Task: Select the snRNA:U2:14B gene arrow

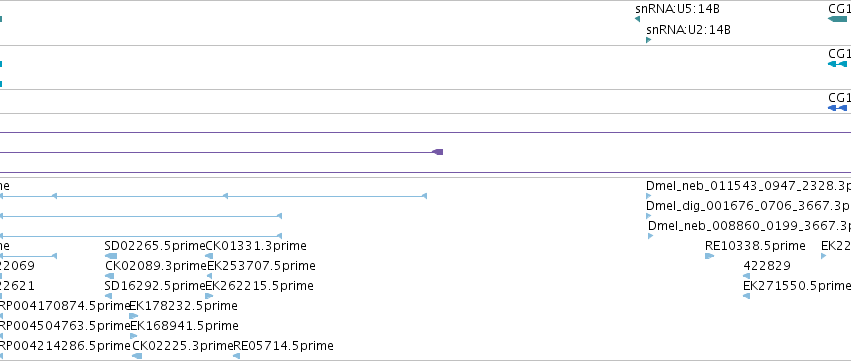Action: tap(649, 40)
